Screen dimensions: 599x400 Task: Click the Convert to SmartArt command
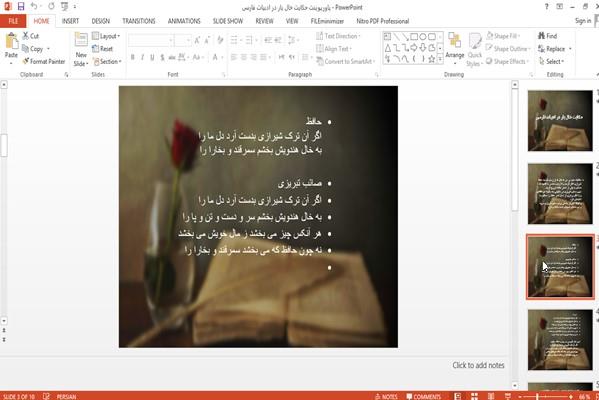(x=345, y=62)
